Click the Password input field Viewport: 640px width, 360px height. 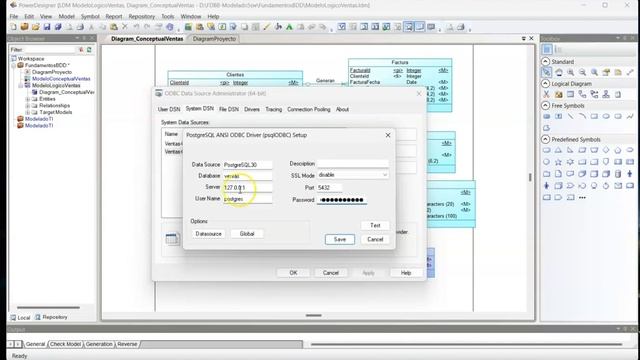click(x=342, y=200)
